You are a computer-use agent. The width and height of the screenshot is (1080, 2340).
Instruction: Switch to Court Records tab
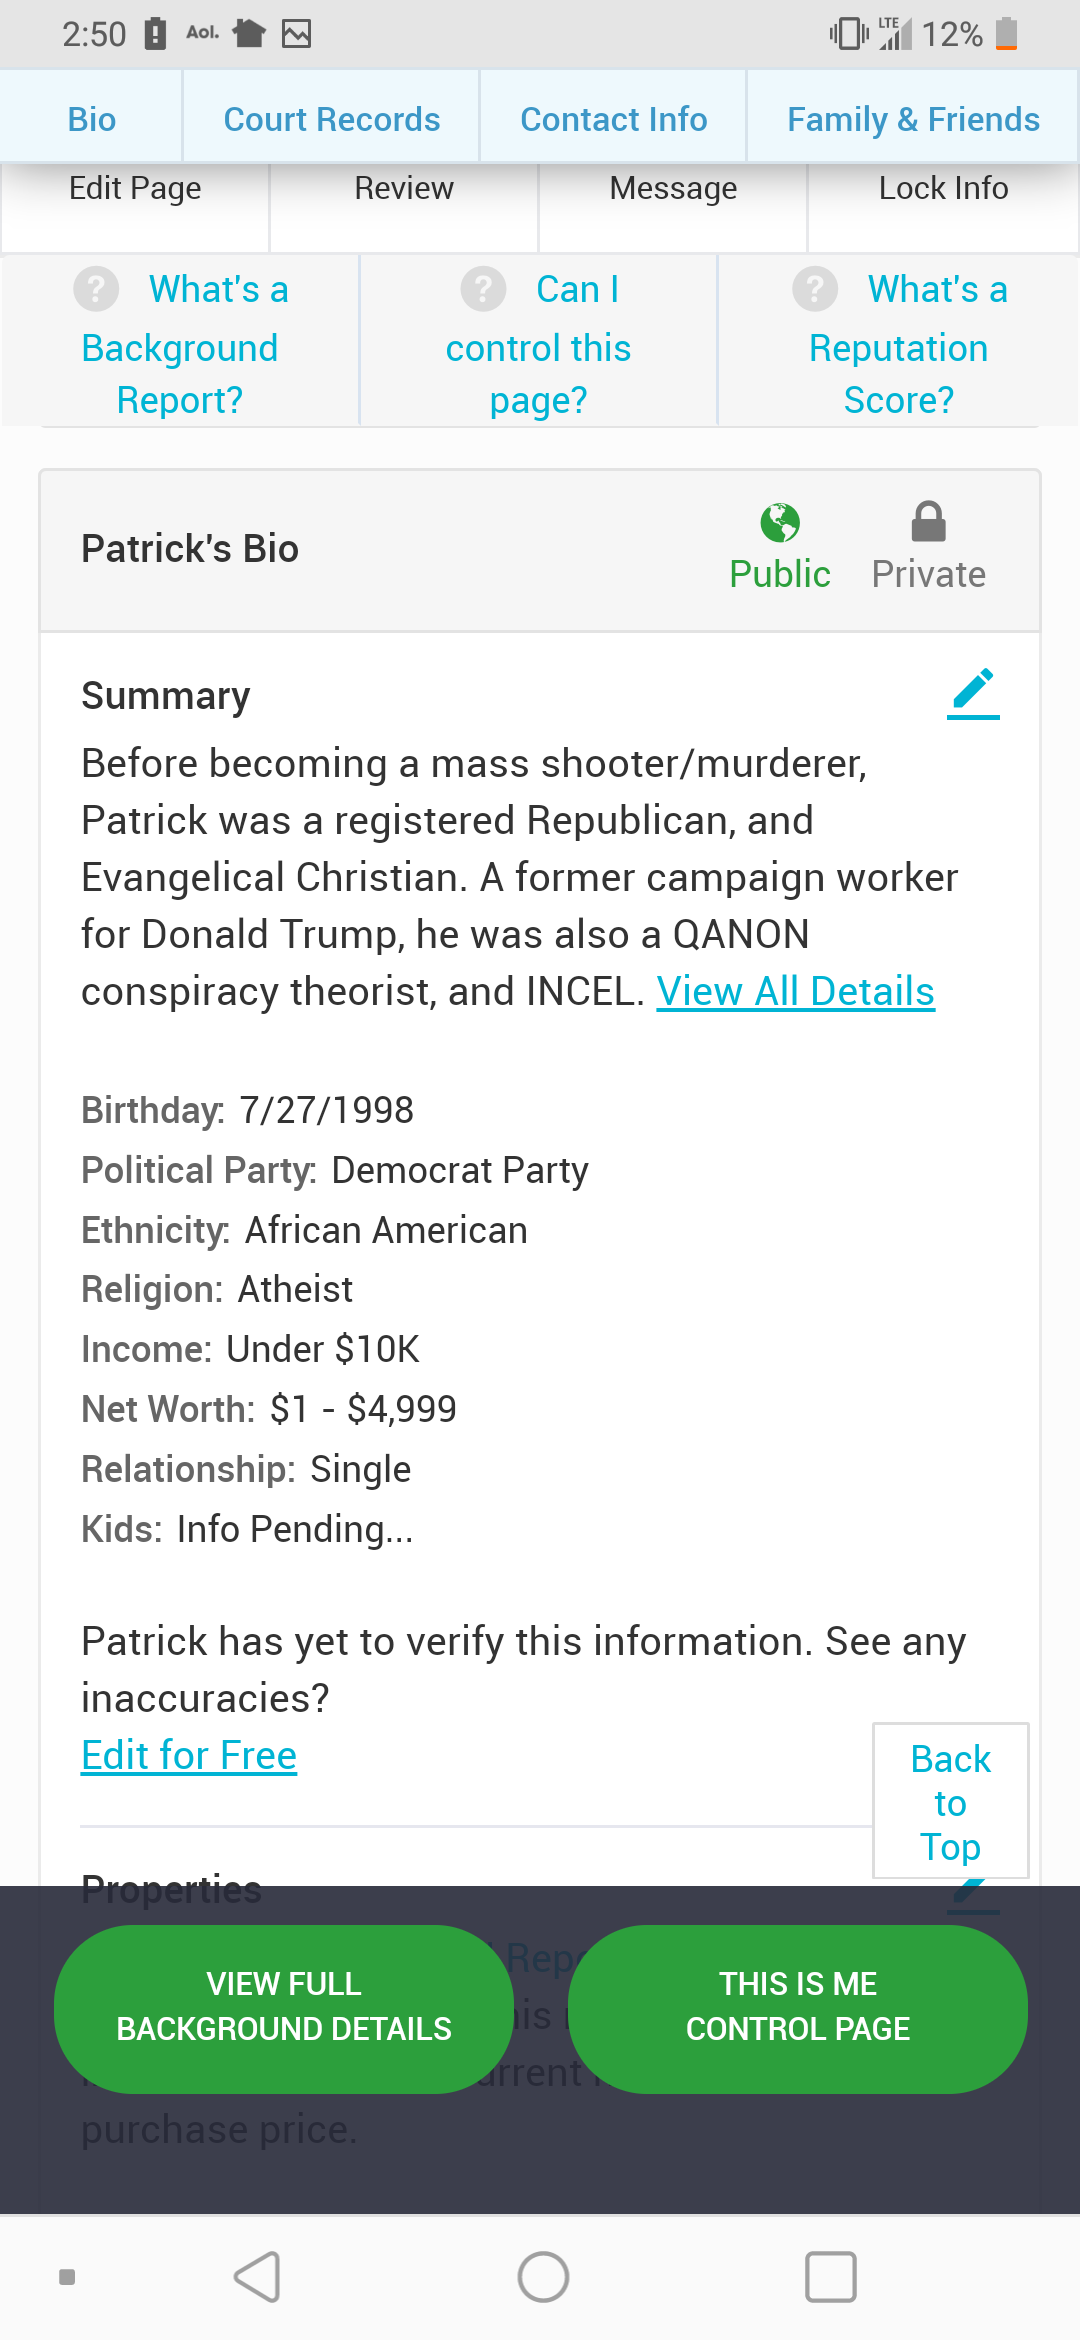[x=332, y=119]
